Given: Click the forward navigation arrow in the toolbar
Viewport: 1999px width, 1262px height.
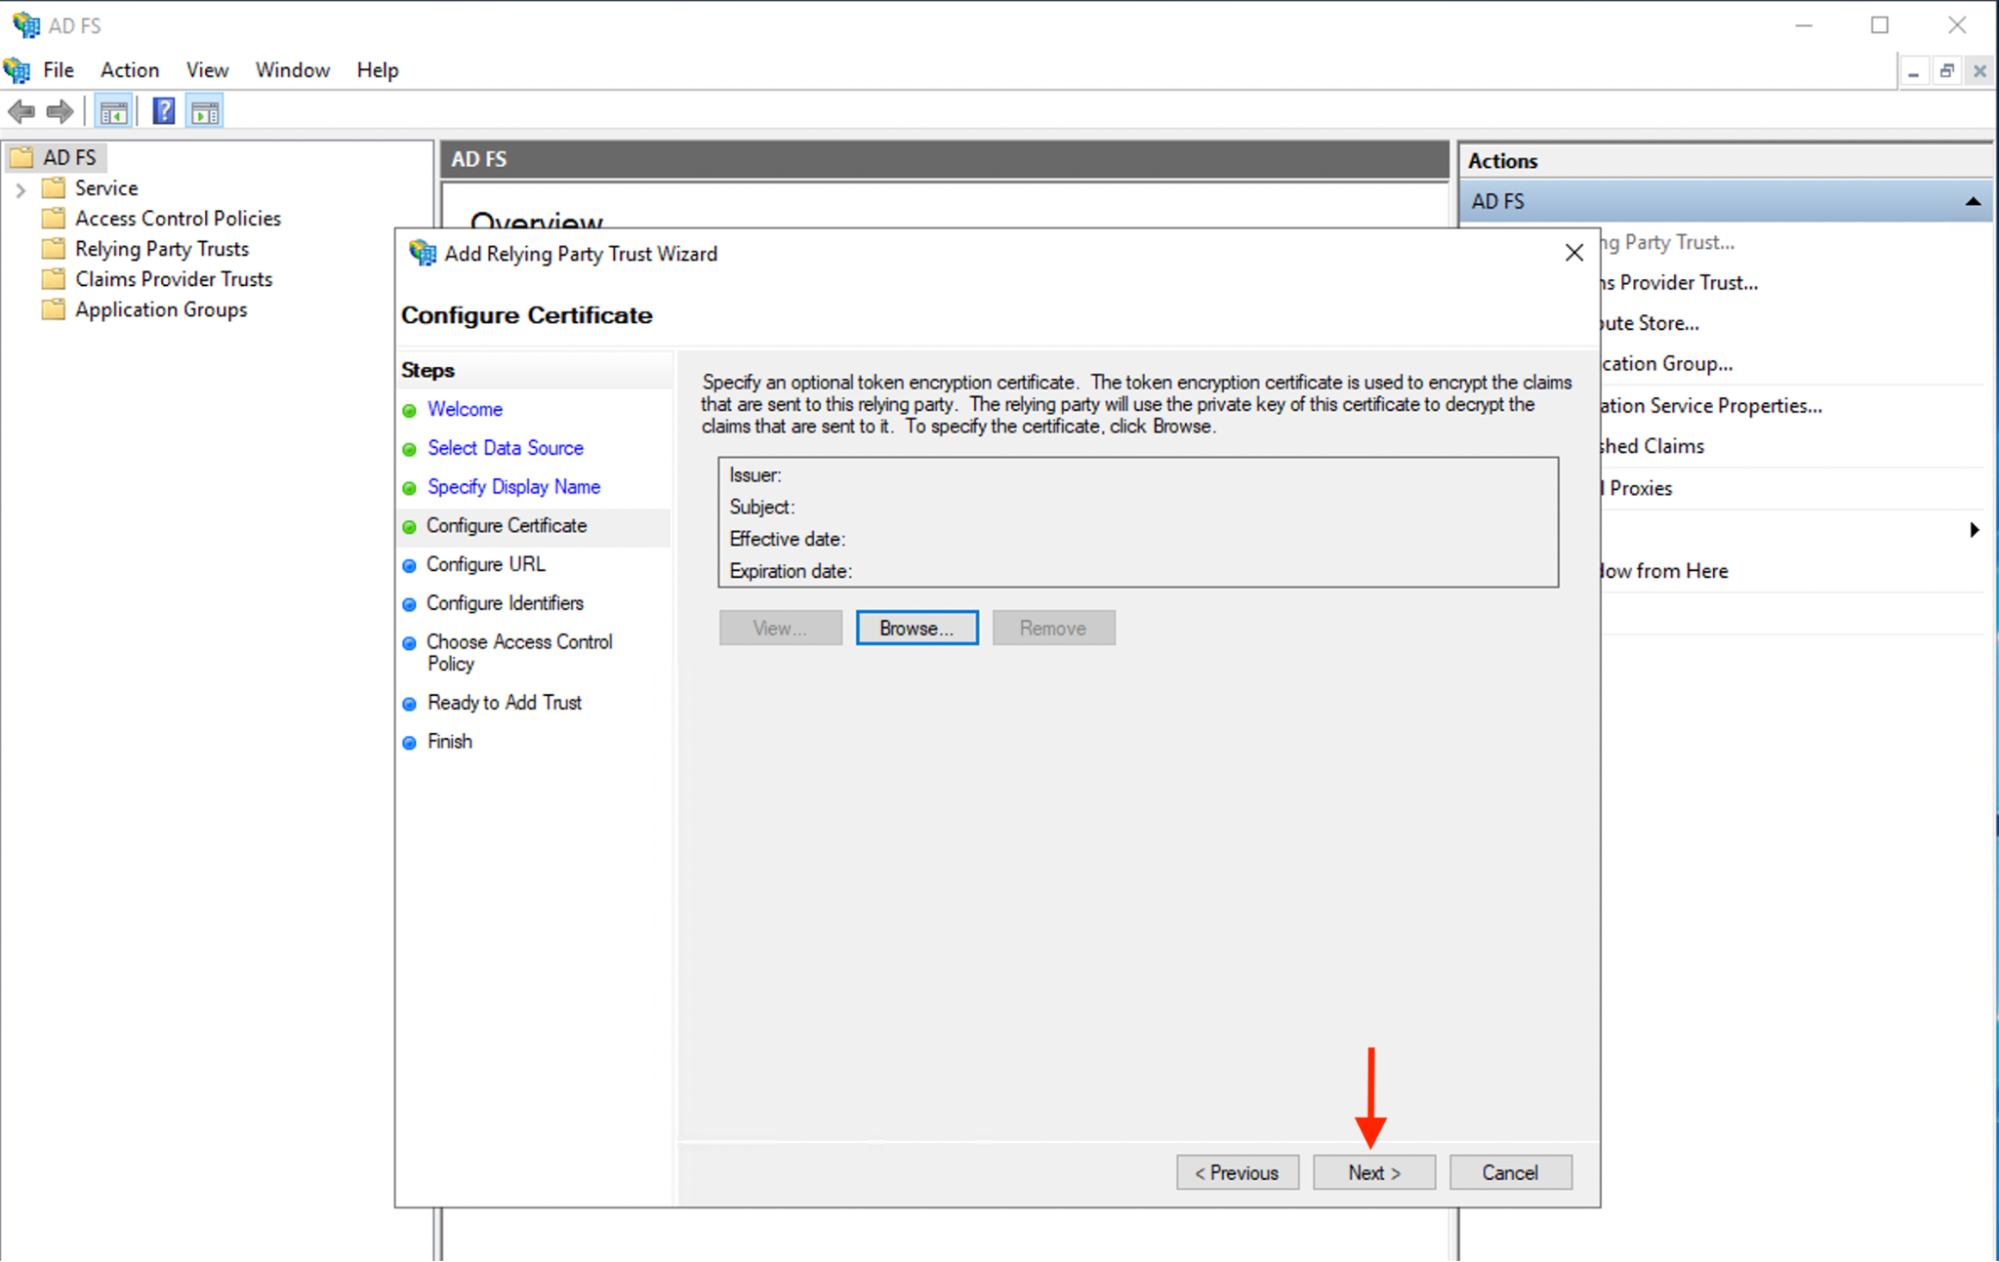Looking at the screenshot, I should click(60, 111).
